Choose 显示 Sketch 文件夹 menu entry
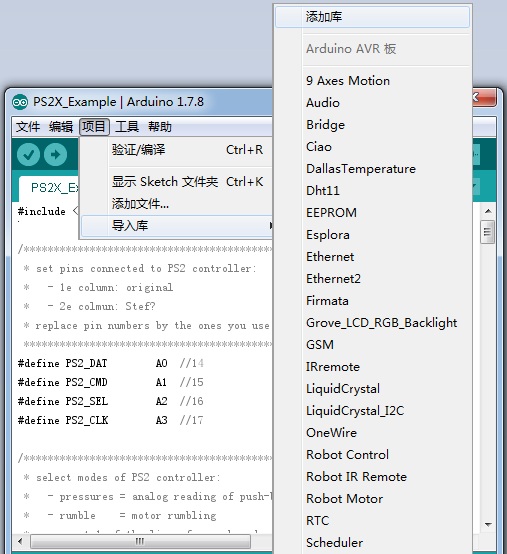The height and width of the screenshot is (554, 507). tap(177, 182)
